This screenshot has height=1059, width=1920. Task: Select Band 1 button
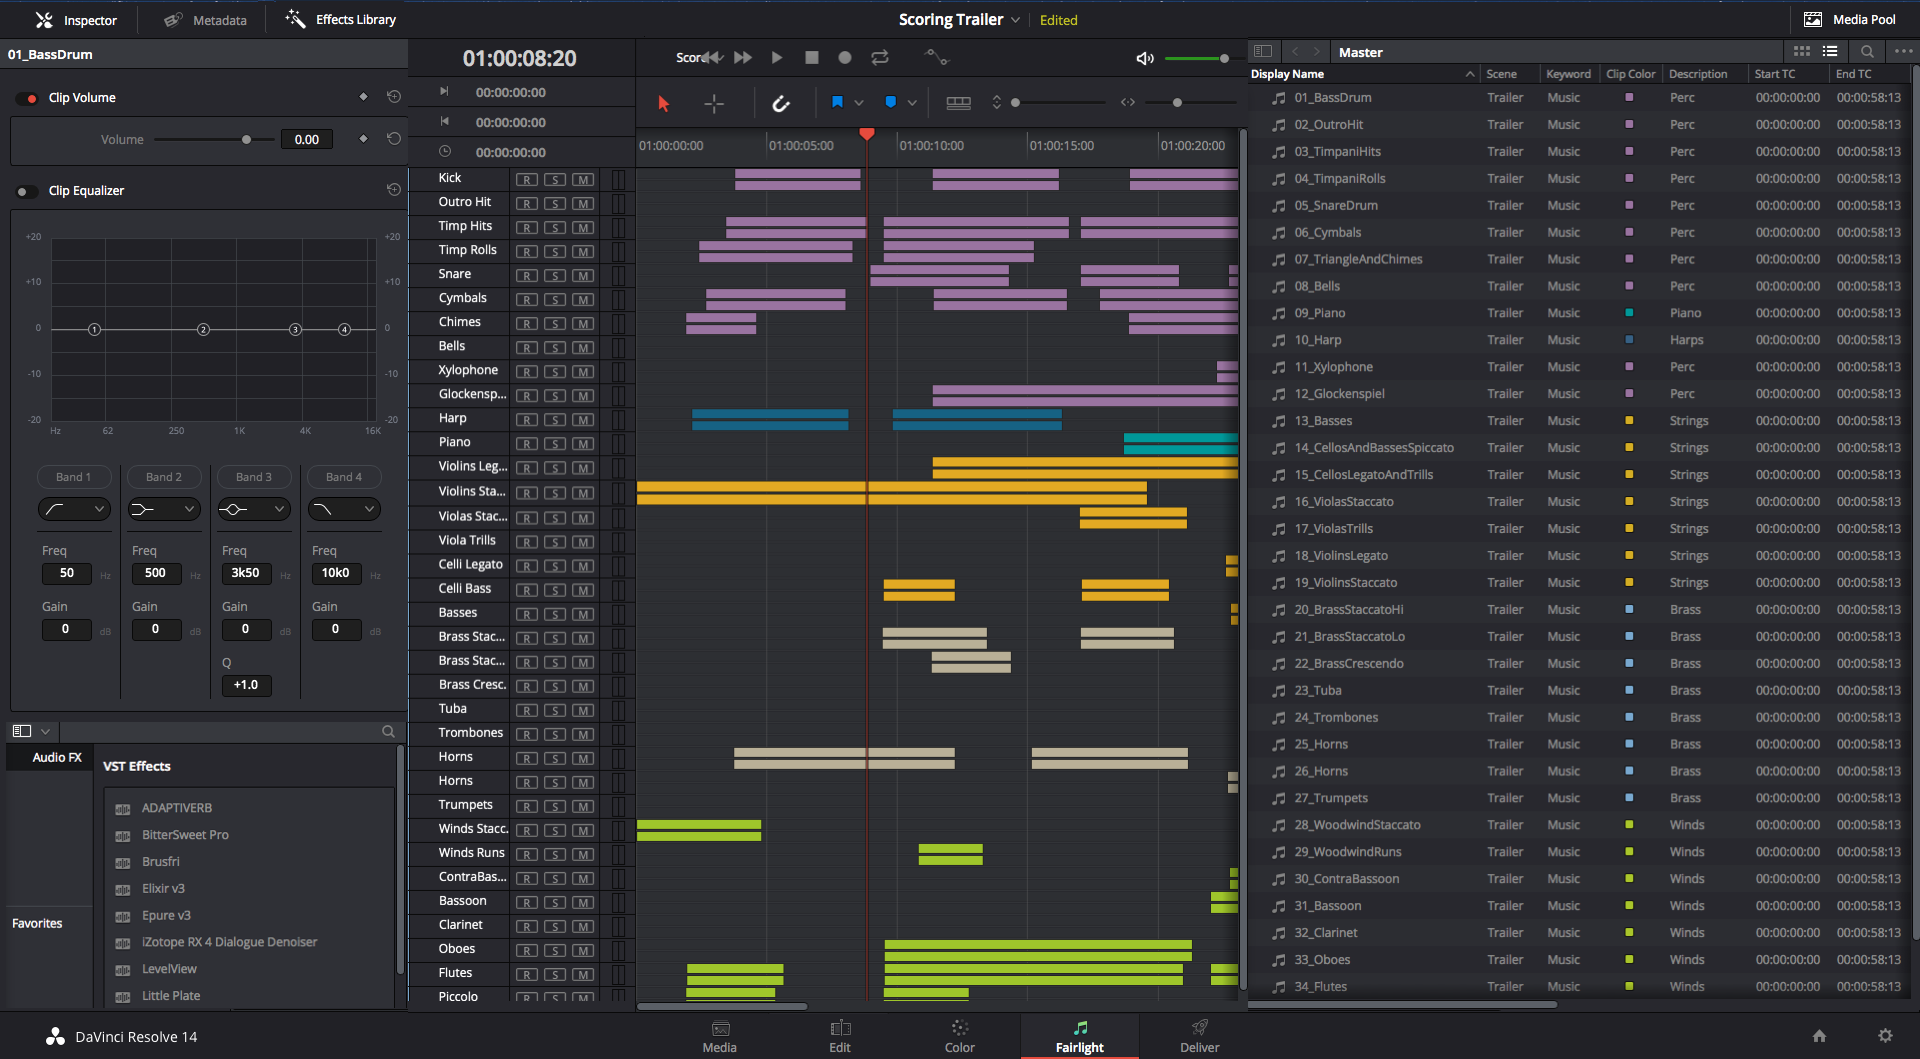tap(74, 477)
